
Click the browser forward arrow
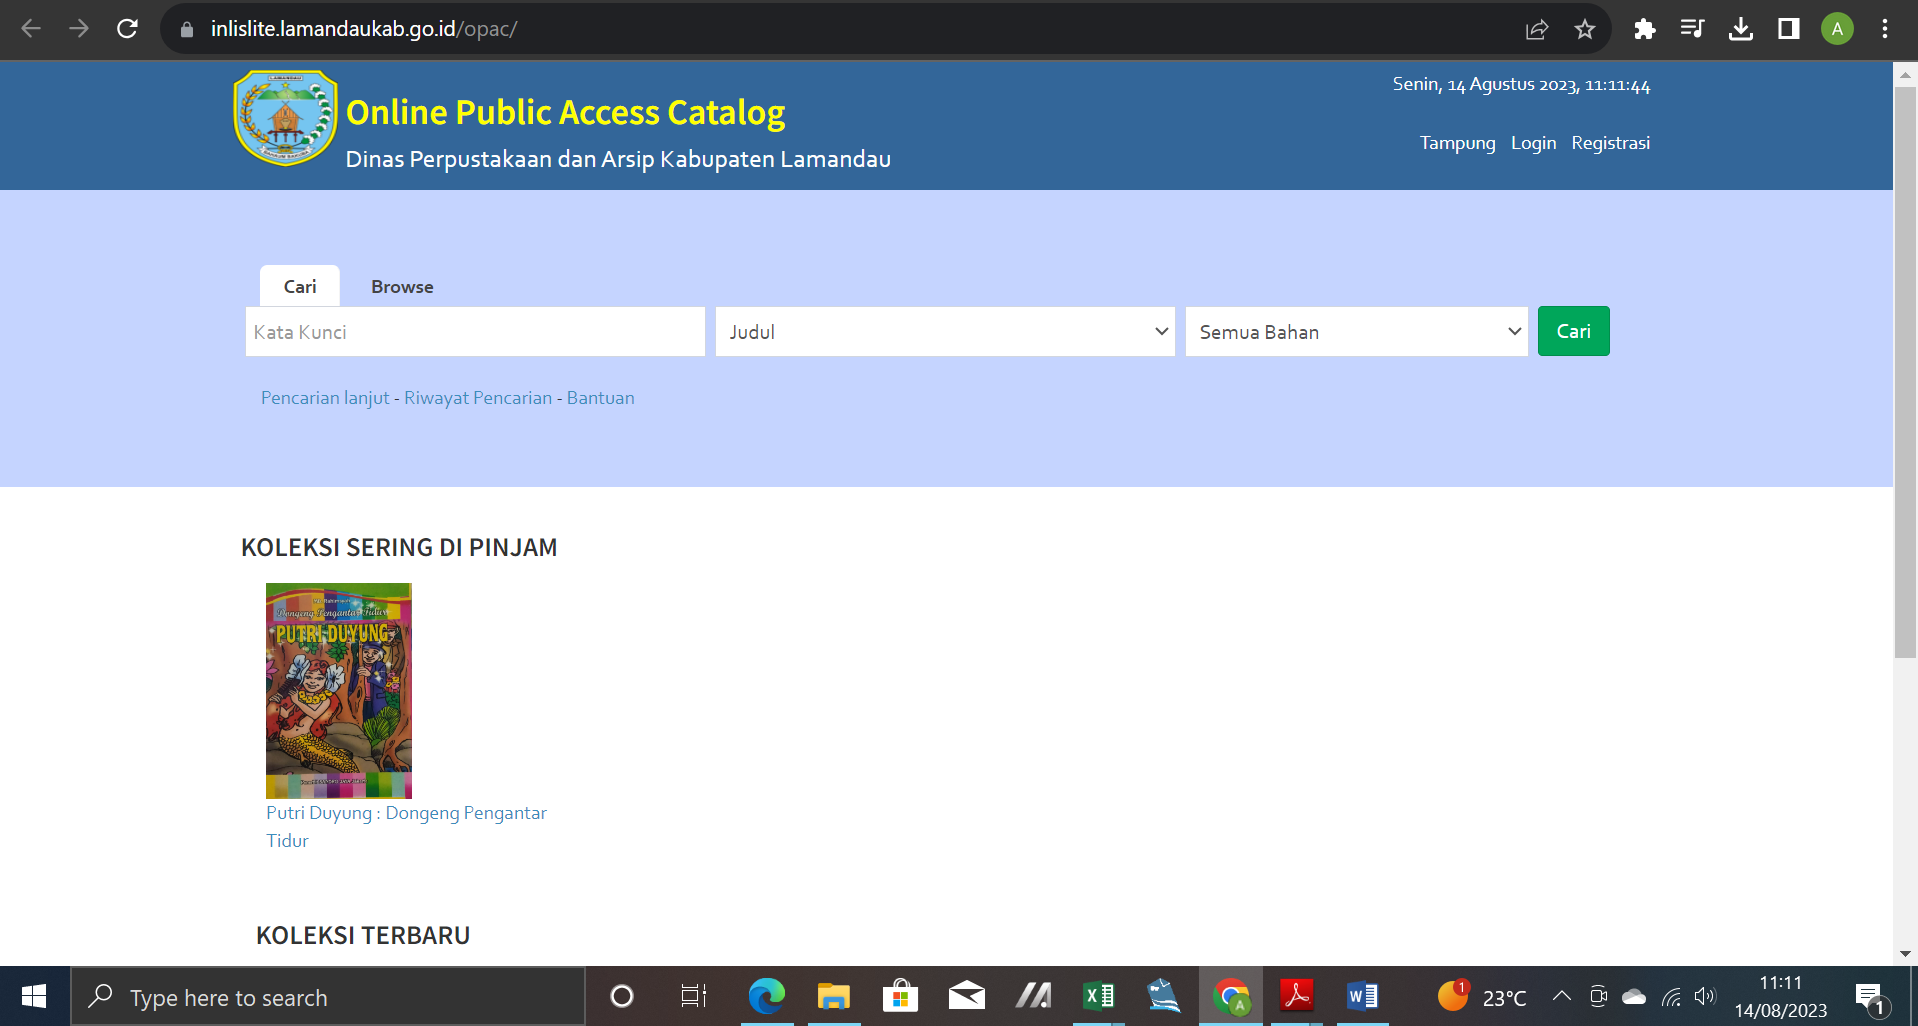(x=79, y=29)
